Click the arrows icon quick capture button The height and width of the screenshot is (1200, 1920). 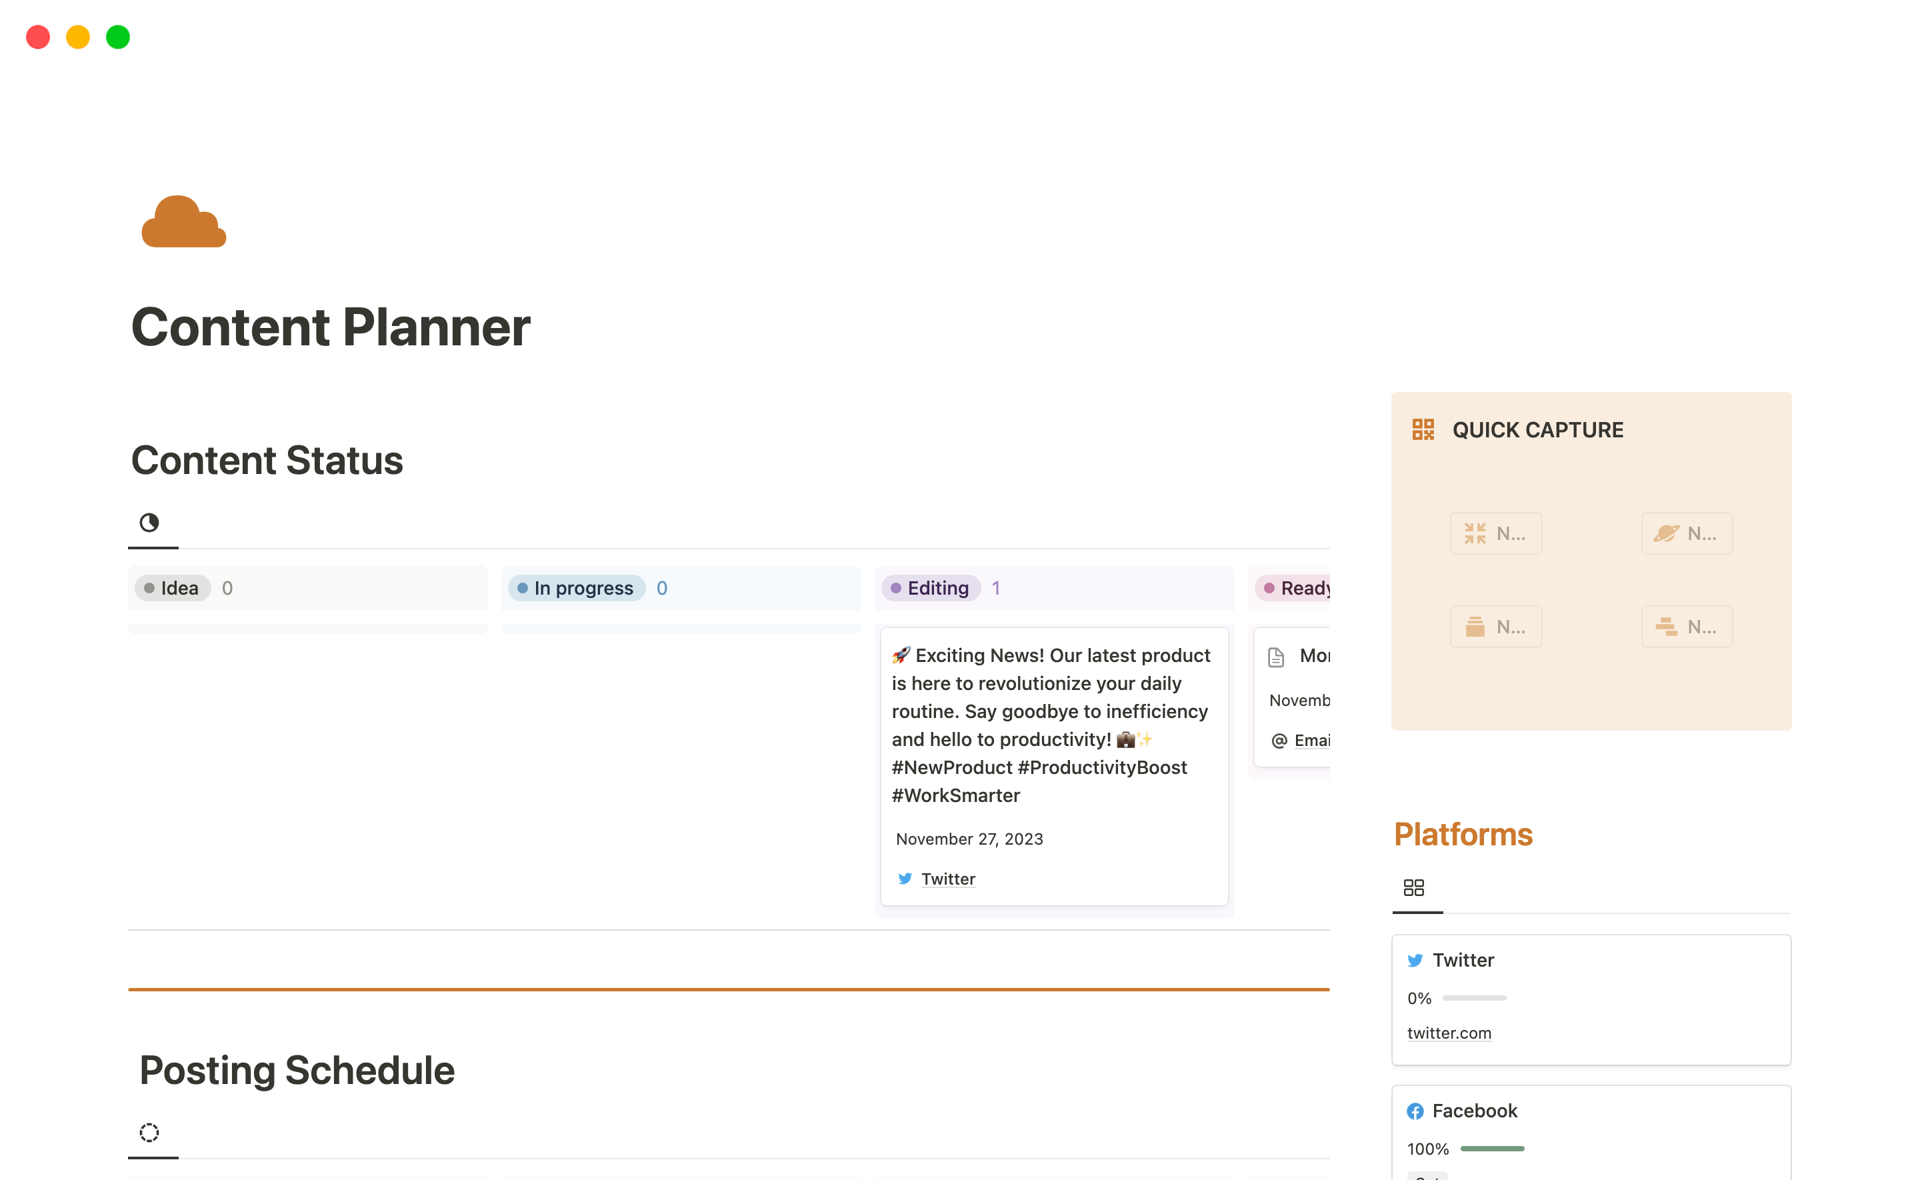click(1475, 533)
